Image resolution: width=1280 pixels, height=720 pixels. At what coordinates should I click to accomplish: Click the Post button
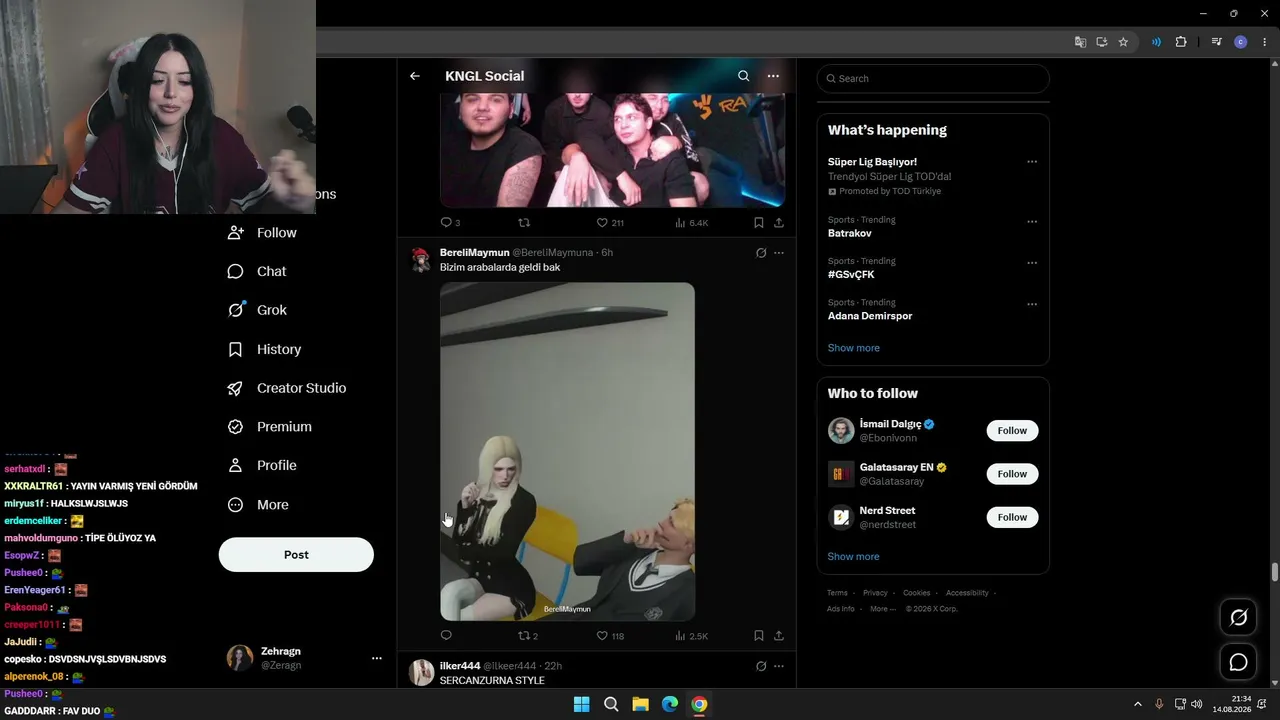(x=296, y=555)
